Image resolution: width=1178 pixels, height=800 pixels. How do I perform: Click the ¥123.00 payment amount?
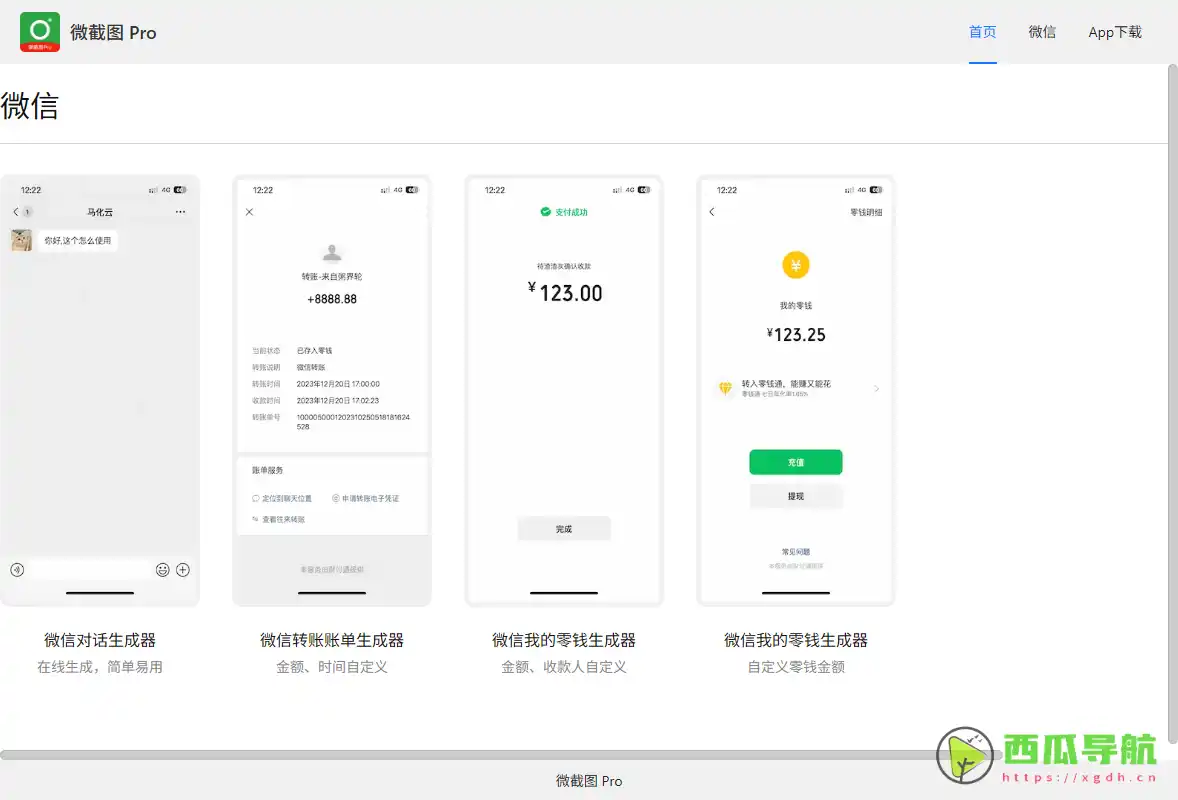[x=565, y=292]
